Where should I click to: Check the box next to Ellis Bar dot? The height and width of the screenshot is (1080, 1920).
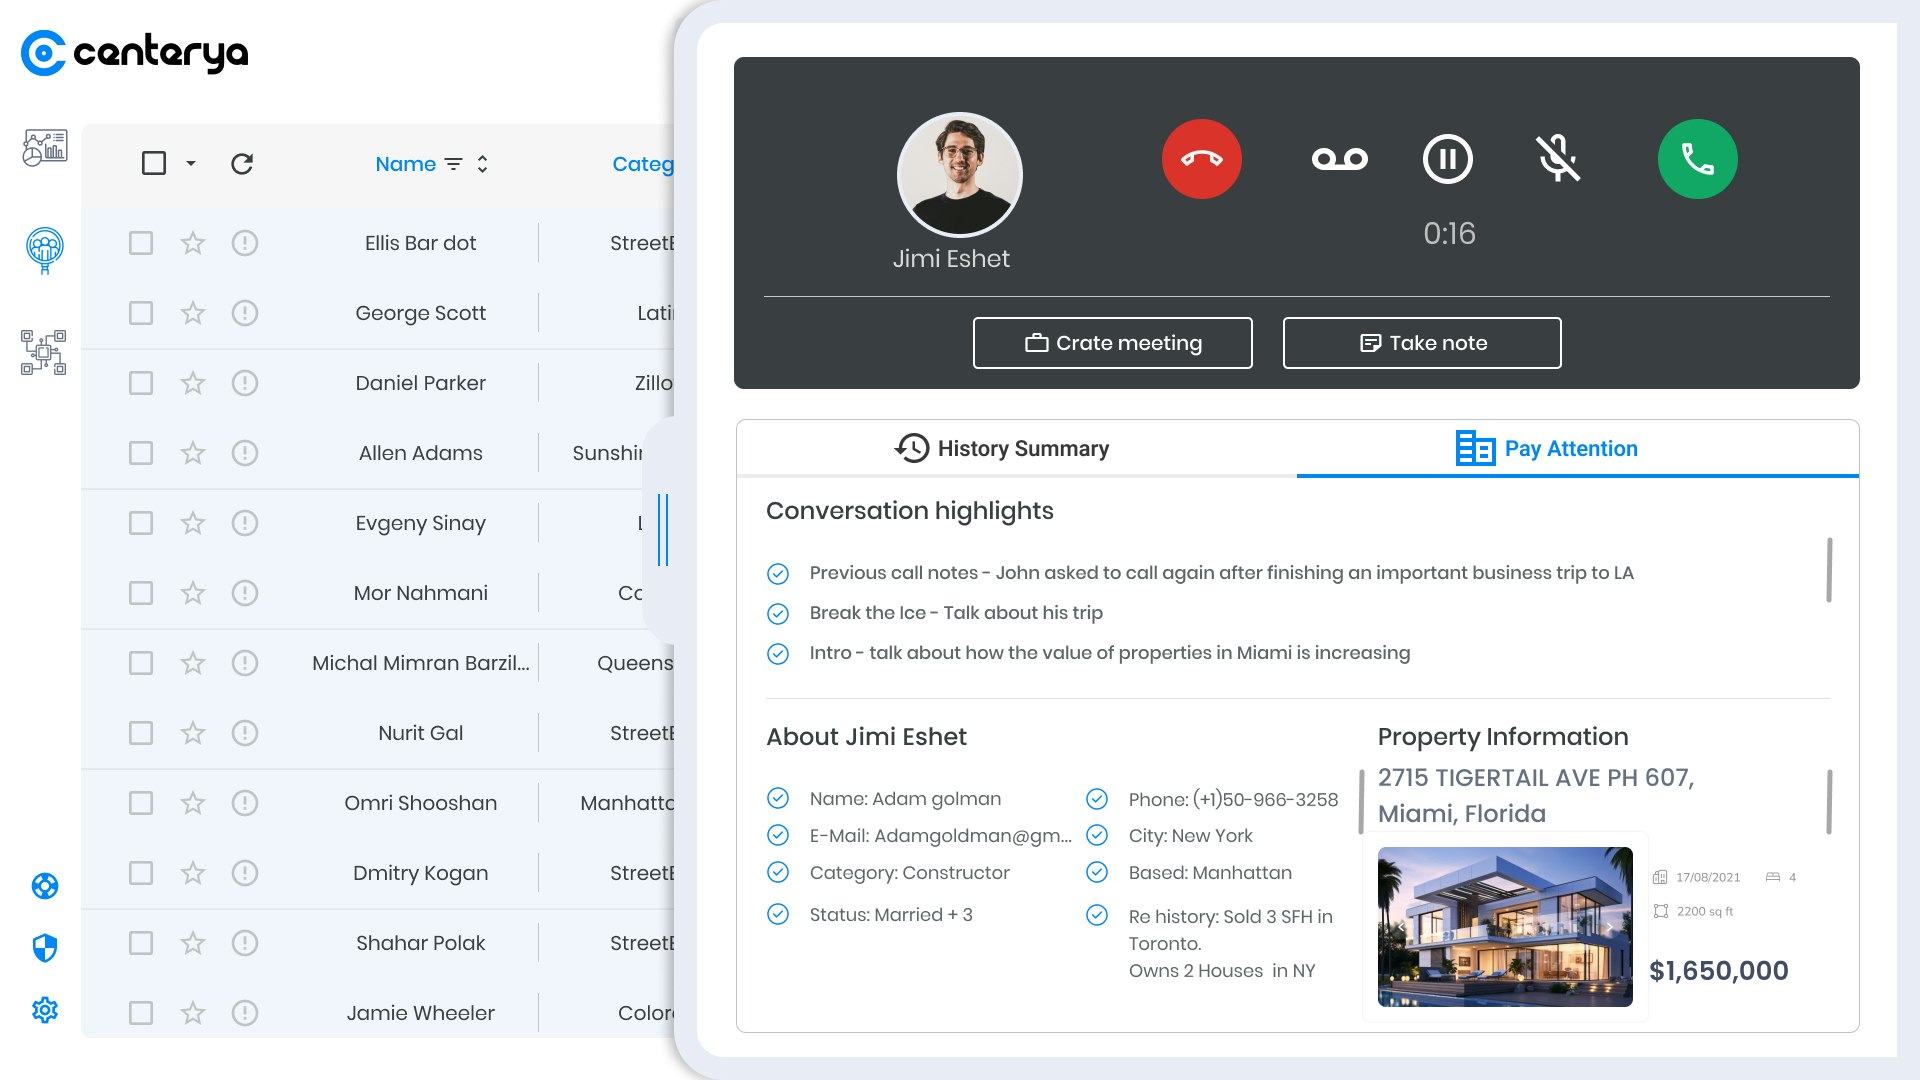(x=141, y=243)
